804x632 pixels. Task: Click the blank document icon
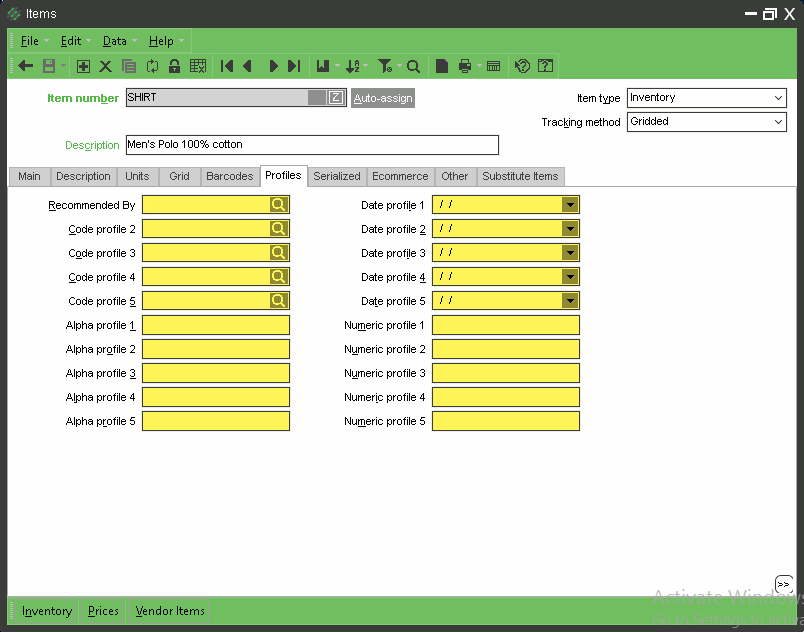(x=441, y=66)
